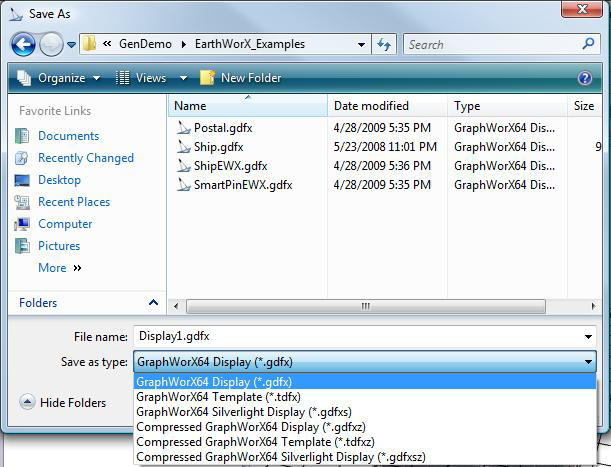
Task: Expand the Folders pane
Action: (153, 303)
